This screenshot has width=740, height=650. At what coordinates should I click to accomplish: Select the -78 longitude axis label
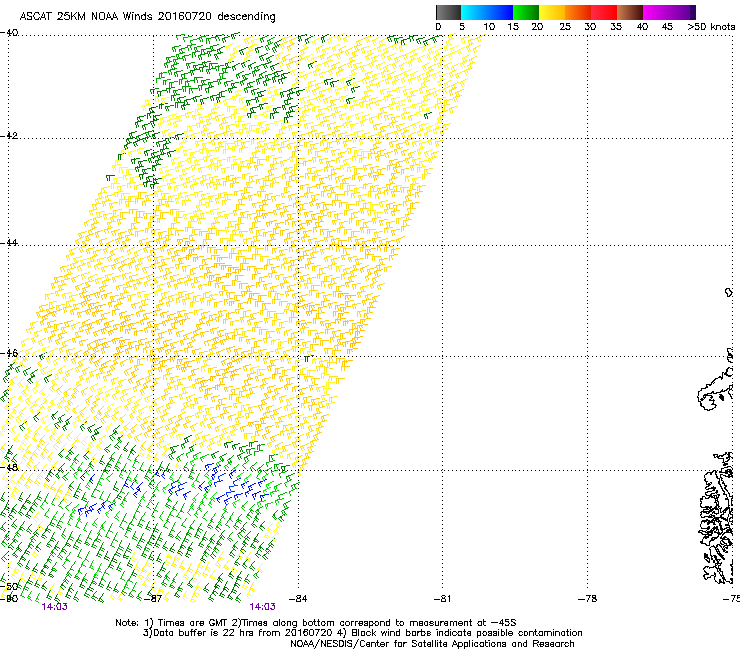point(587,599)
